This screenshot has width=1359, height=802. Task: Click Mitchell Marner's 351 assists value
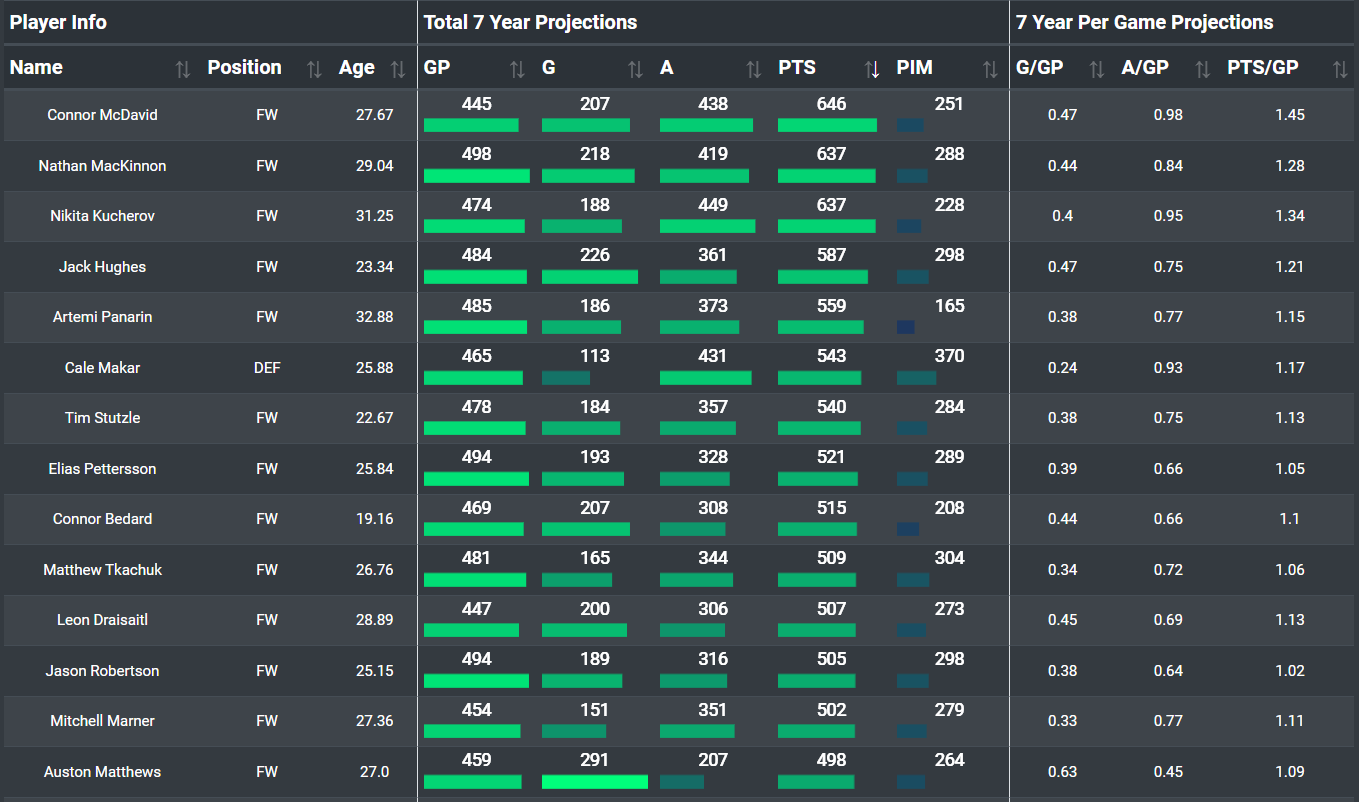coord(713,710)
